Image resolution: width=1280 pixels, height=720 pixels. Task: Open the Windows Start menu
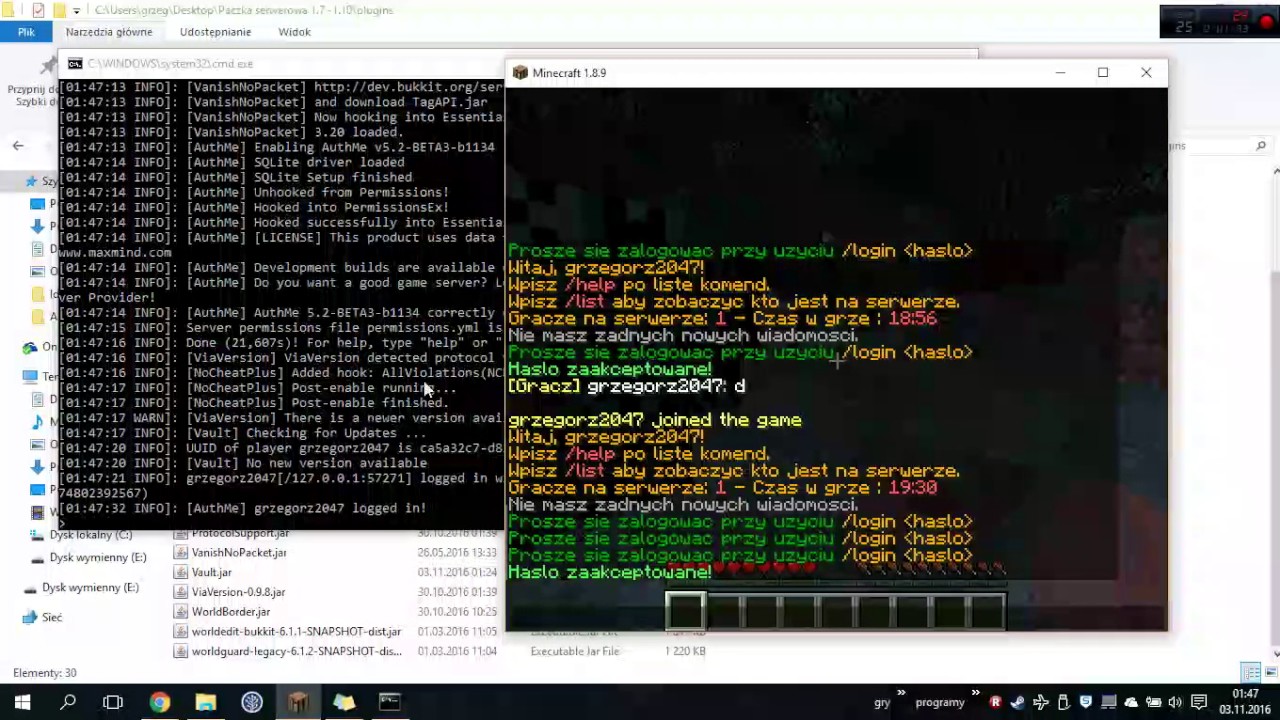coord(22,702)
